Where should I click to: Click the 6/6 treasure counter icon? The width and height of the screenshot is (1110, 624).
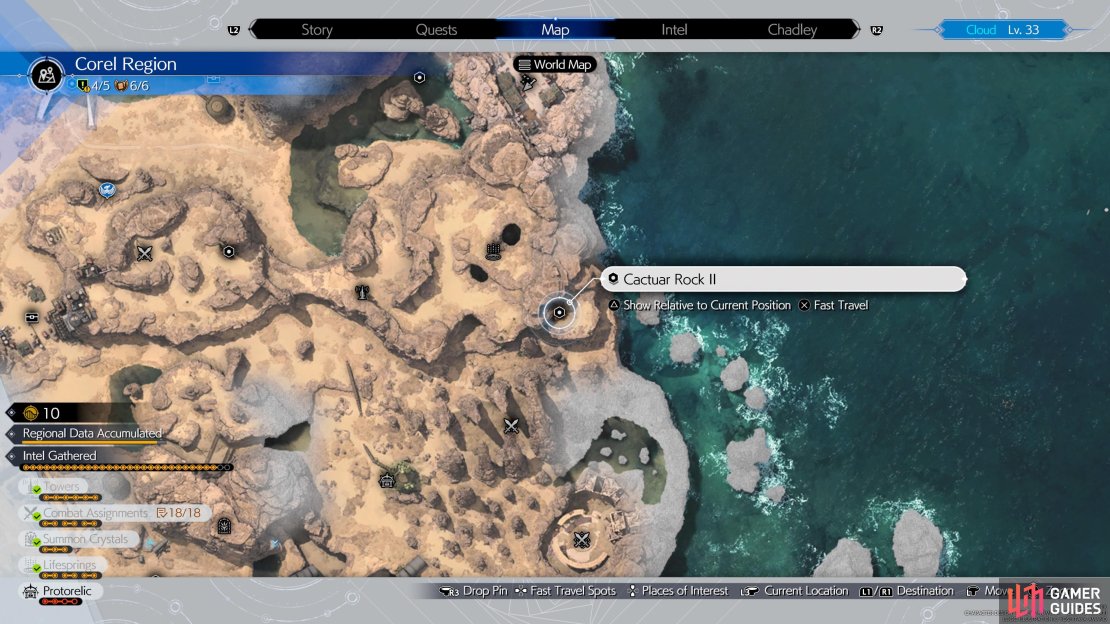coord(121,86)
